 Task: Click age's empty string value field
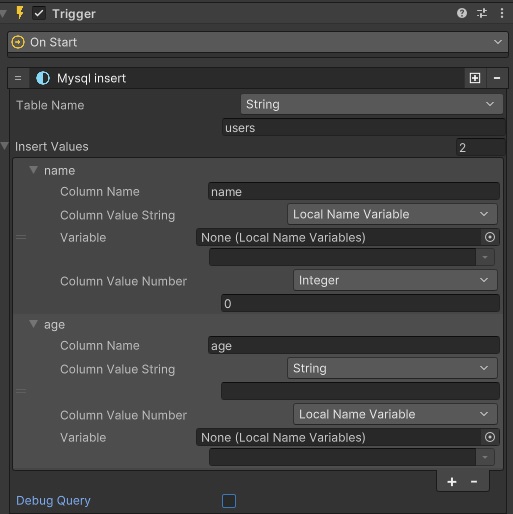point(360,391)
